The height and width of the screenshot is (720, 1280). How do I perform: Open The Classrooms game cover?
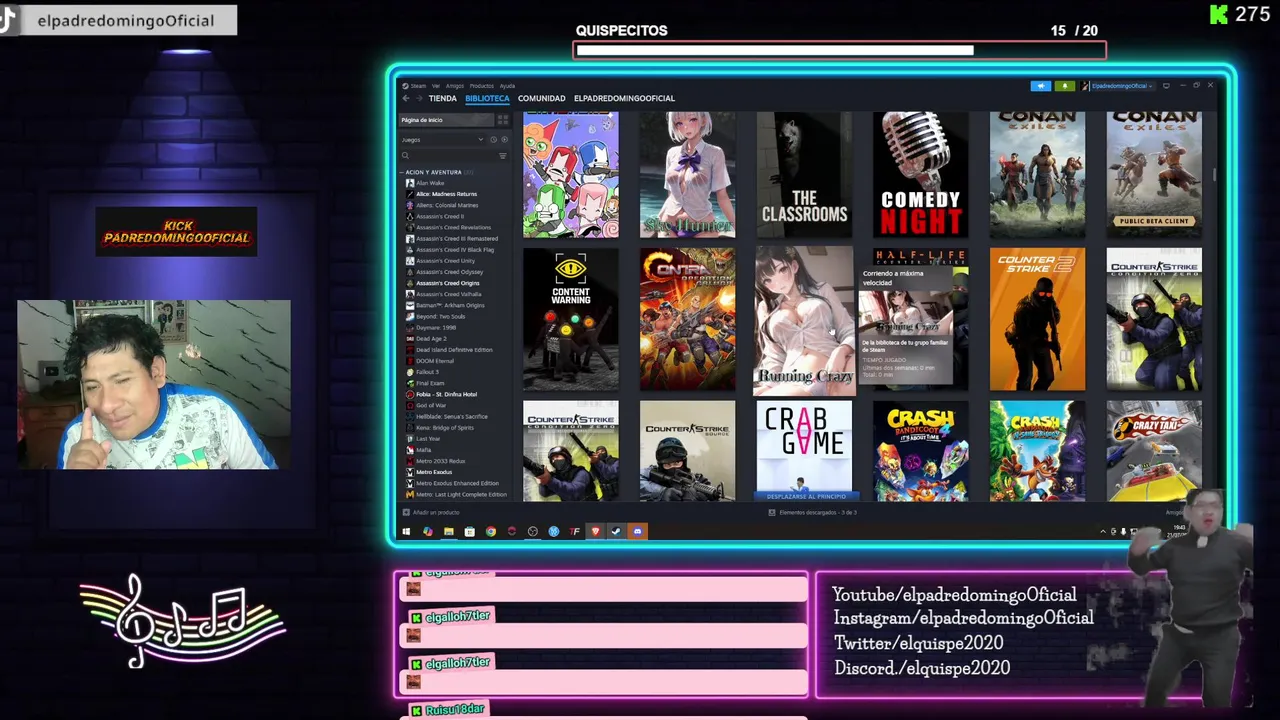click(804, 174)
